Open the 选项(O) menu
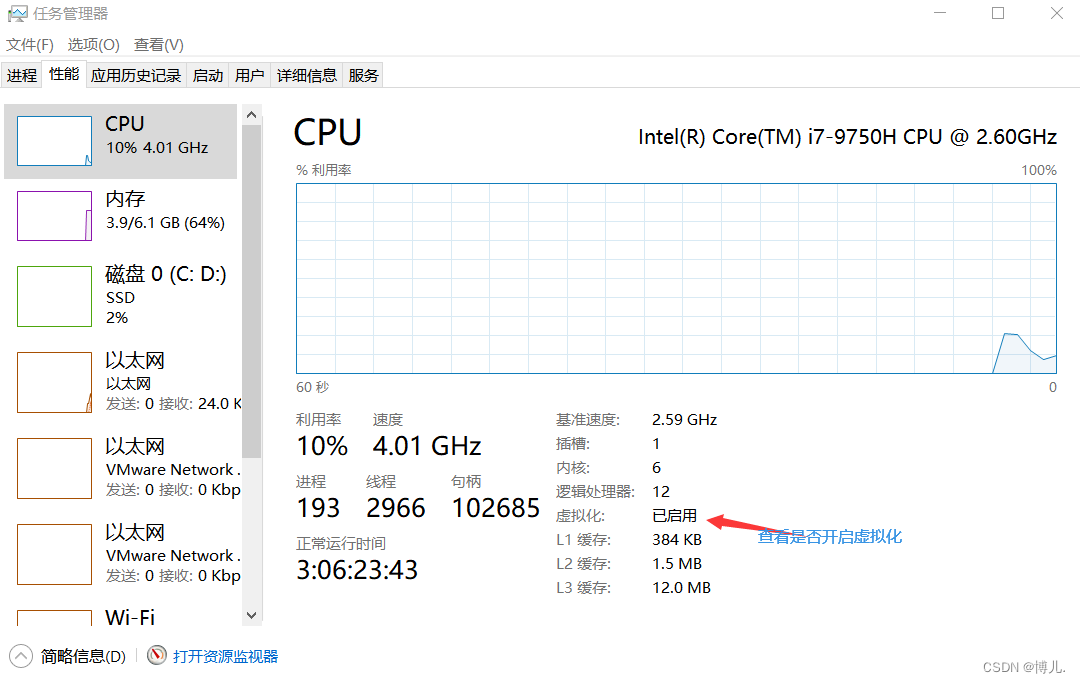This screenshot has height=683, width=1080. click(x=93, y=45)
